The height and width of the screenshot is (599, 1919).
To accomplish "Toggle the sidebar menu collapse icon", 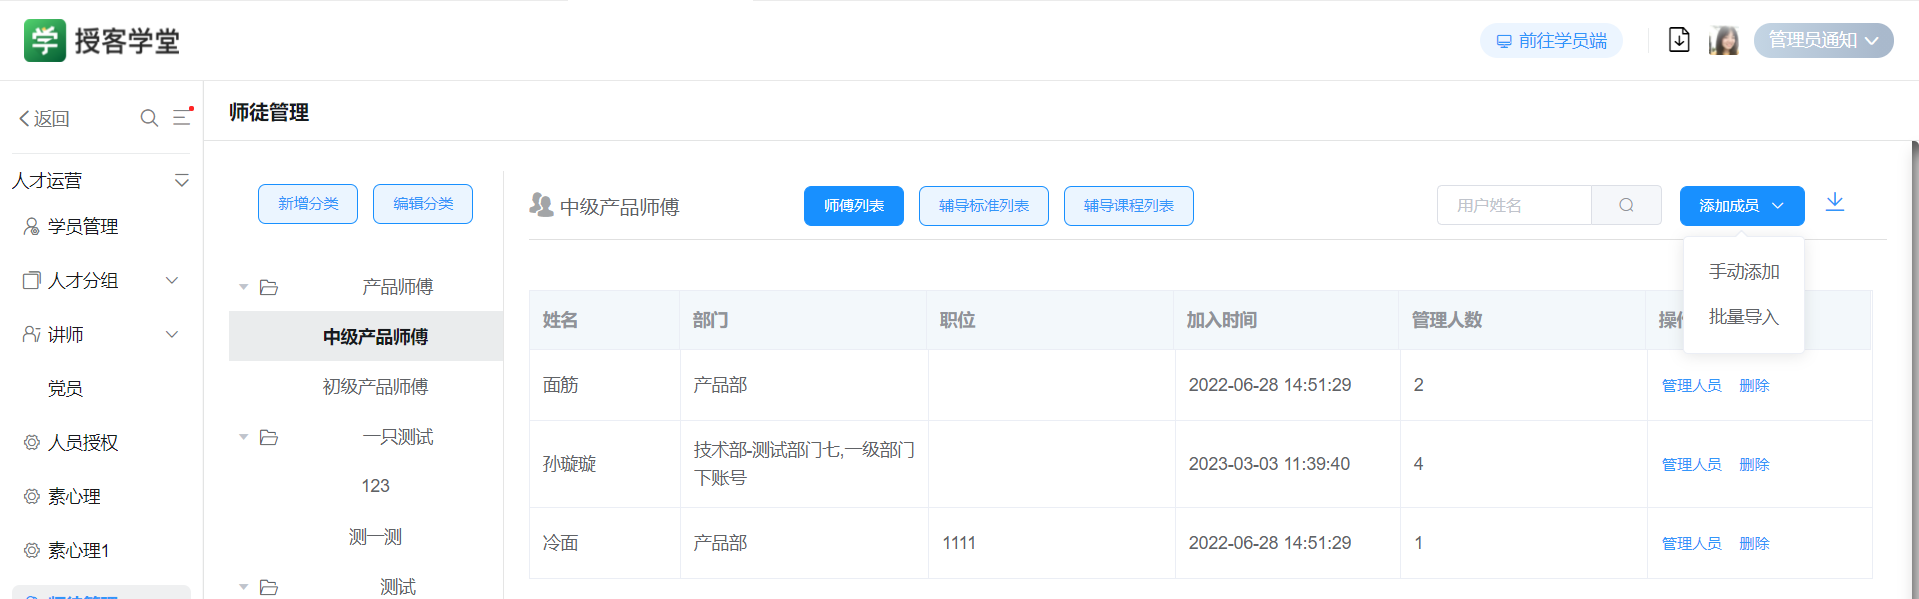I will point(182,117).
